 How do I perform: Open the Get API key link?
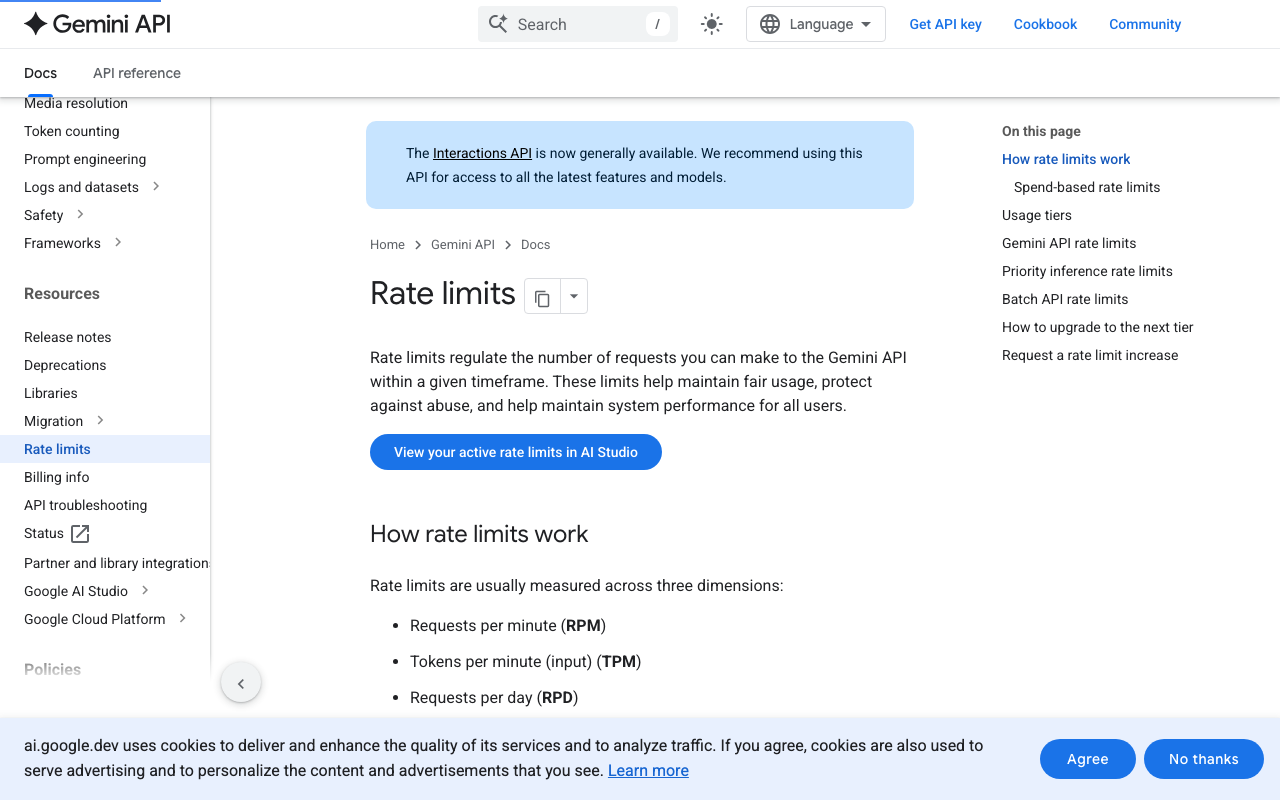pyautogui.click(x=945, y=24)
